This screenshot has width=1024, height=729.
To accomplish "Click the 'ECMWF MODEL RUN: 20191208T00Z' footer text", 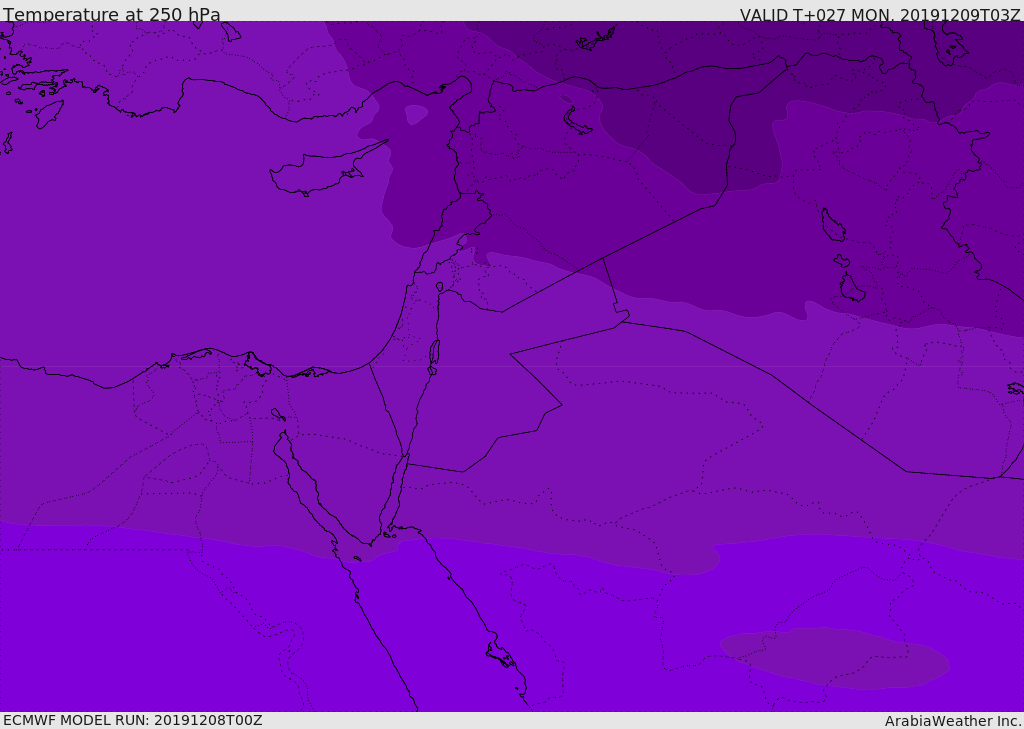I will coord(133,720).
